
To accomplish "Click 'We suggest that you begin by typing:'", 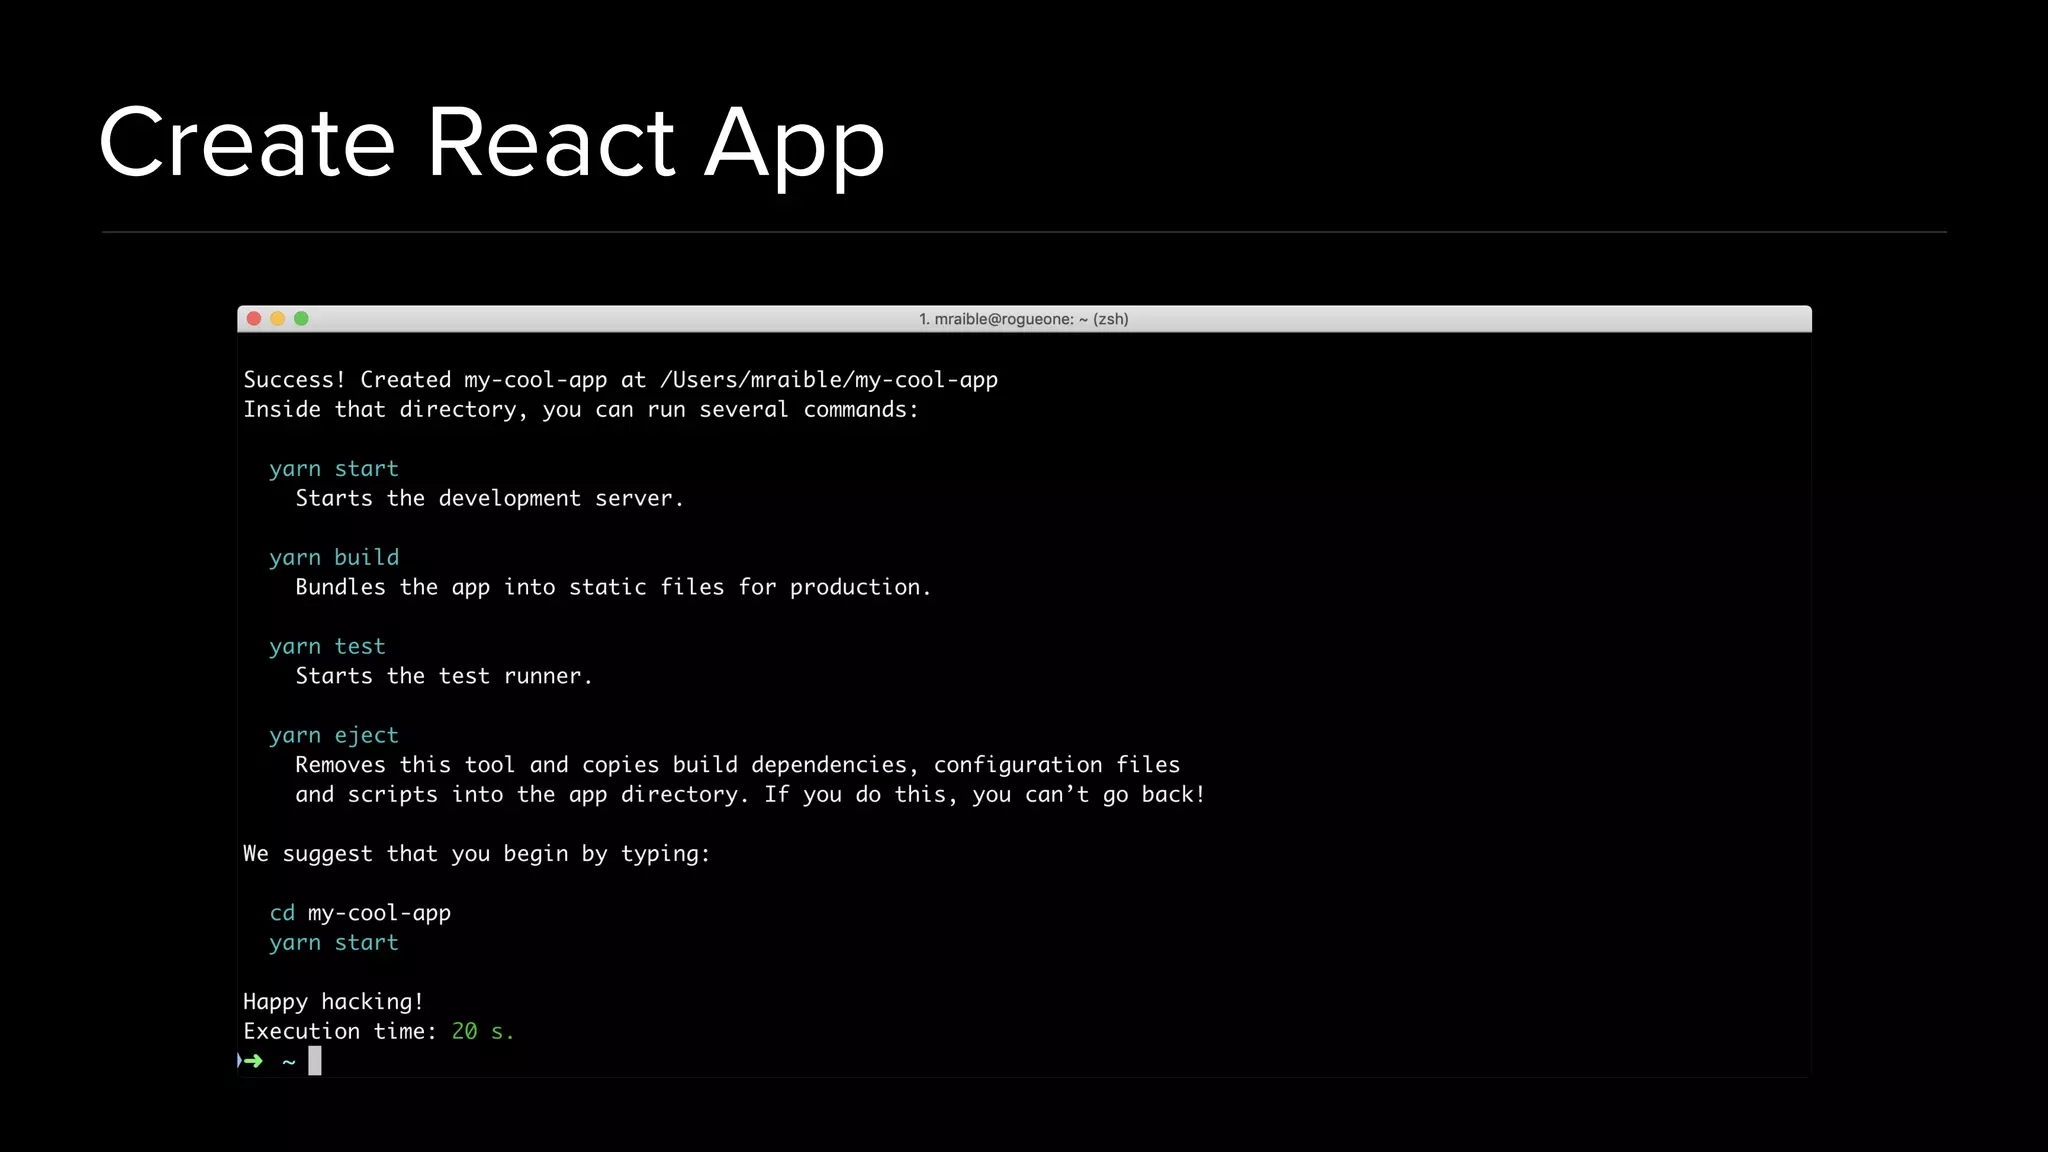I will coord(476,854).
